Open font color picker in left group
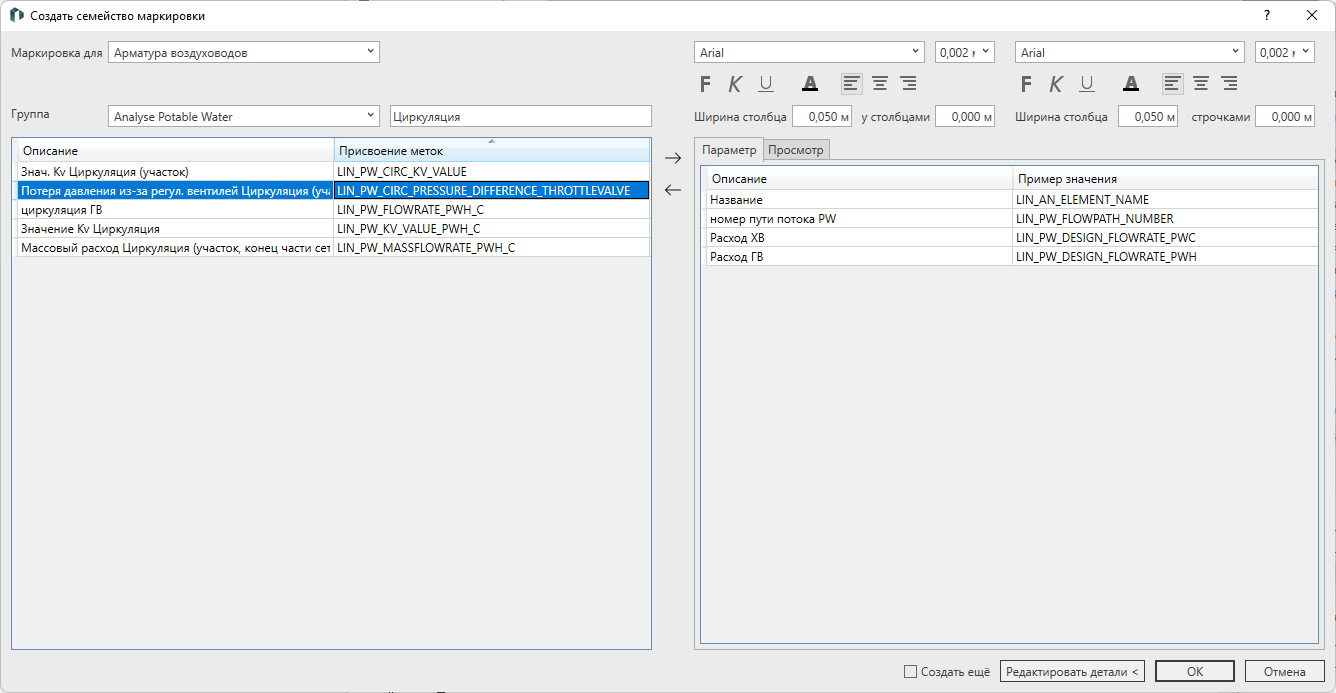The height and width of the screenshot is (693, 1336). 810,84
